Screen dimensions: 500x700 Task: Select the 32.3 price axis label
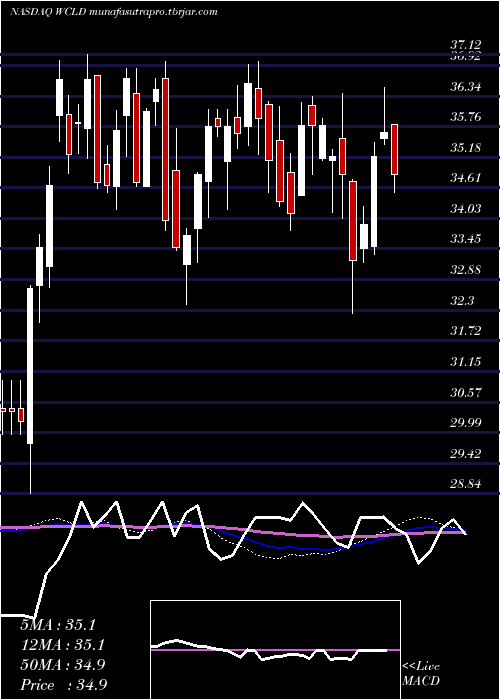pos(462,300)
